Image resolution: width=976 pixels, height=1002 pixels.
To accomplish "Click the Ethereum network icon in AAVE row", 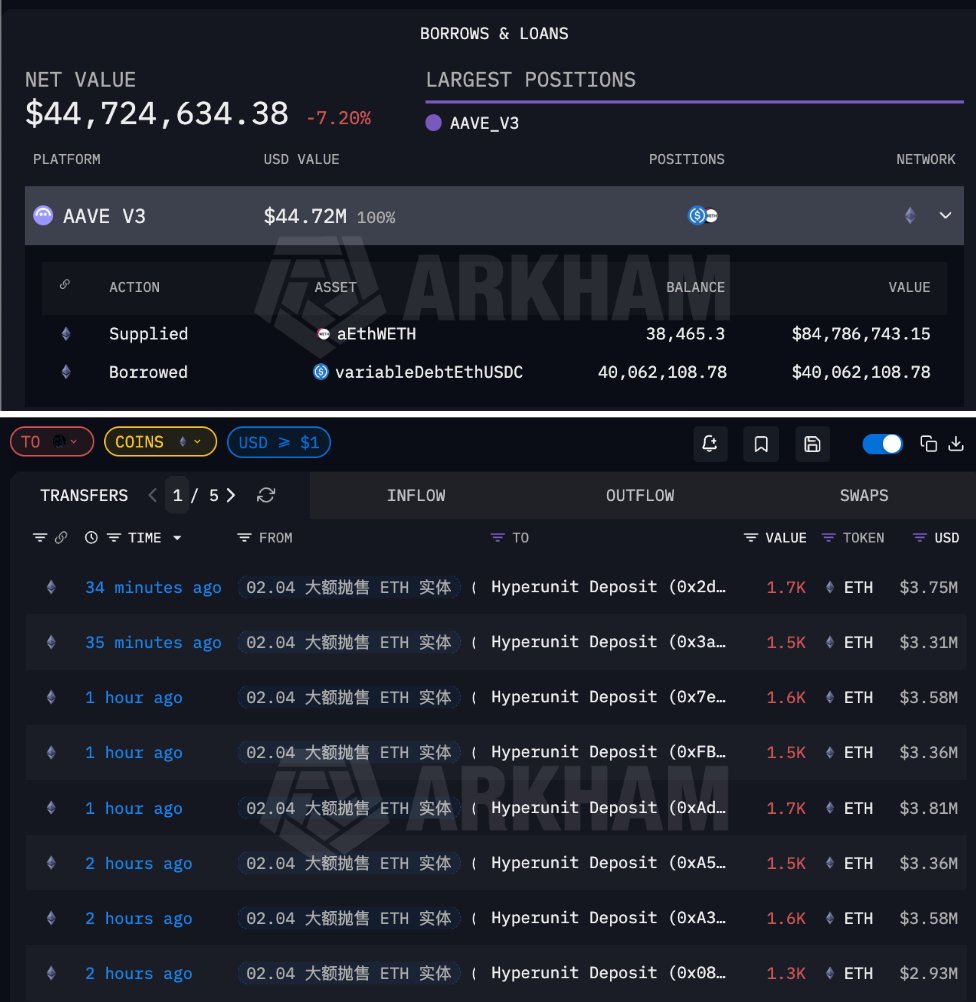I will coord(910,215).
